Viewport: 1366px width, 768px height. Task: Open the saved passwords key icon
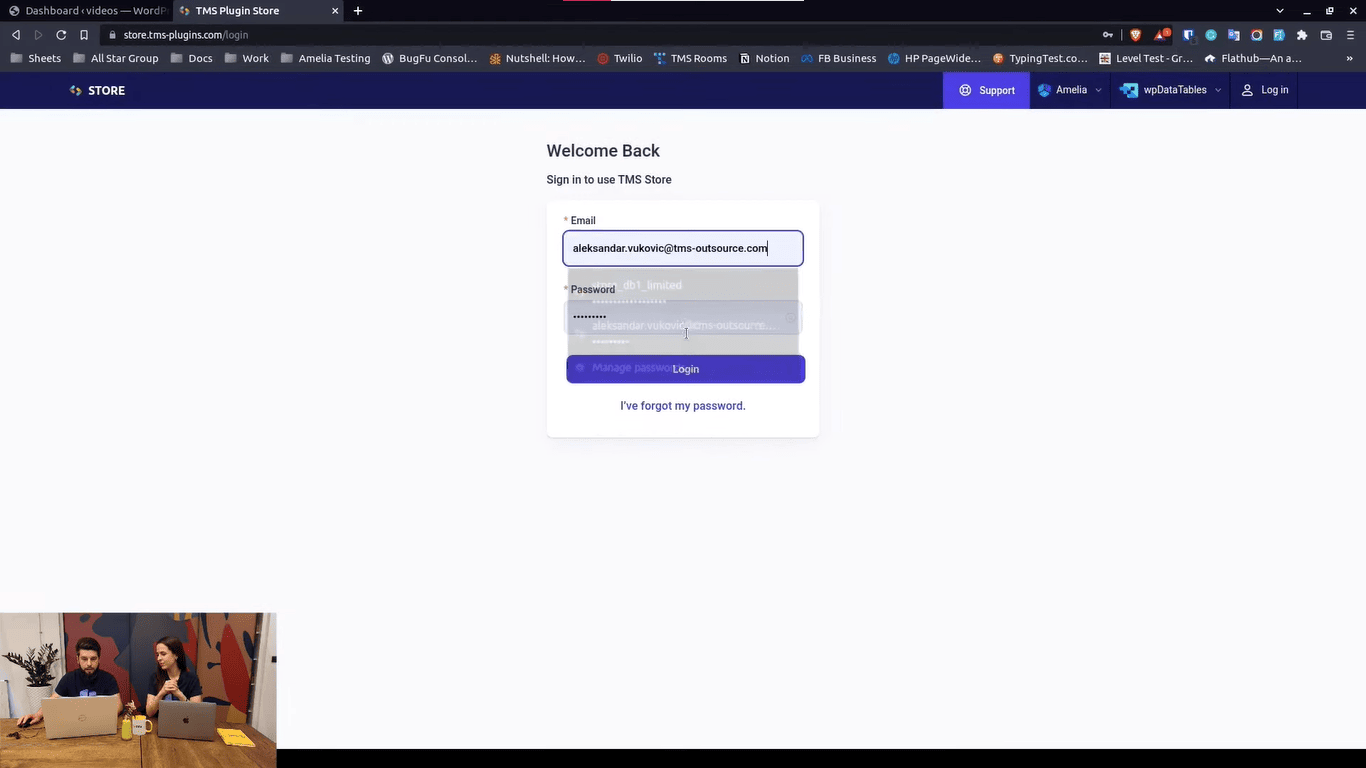pyautogui.click(x=1108, y=35)
